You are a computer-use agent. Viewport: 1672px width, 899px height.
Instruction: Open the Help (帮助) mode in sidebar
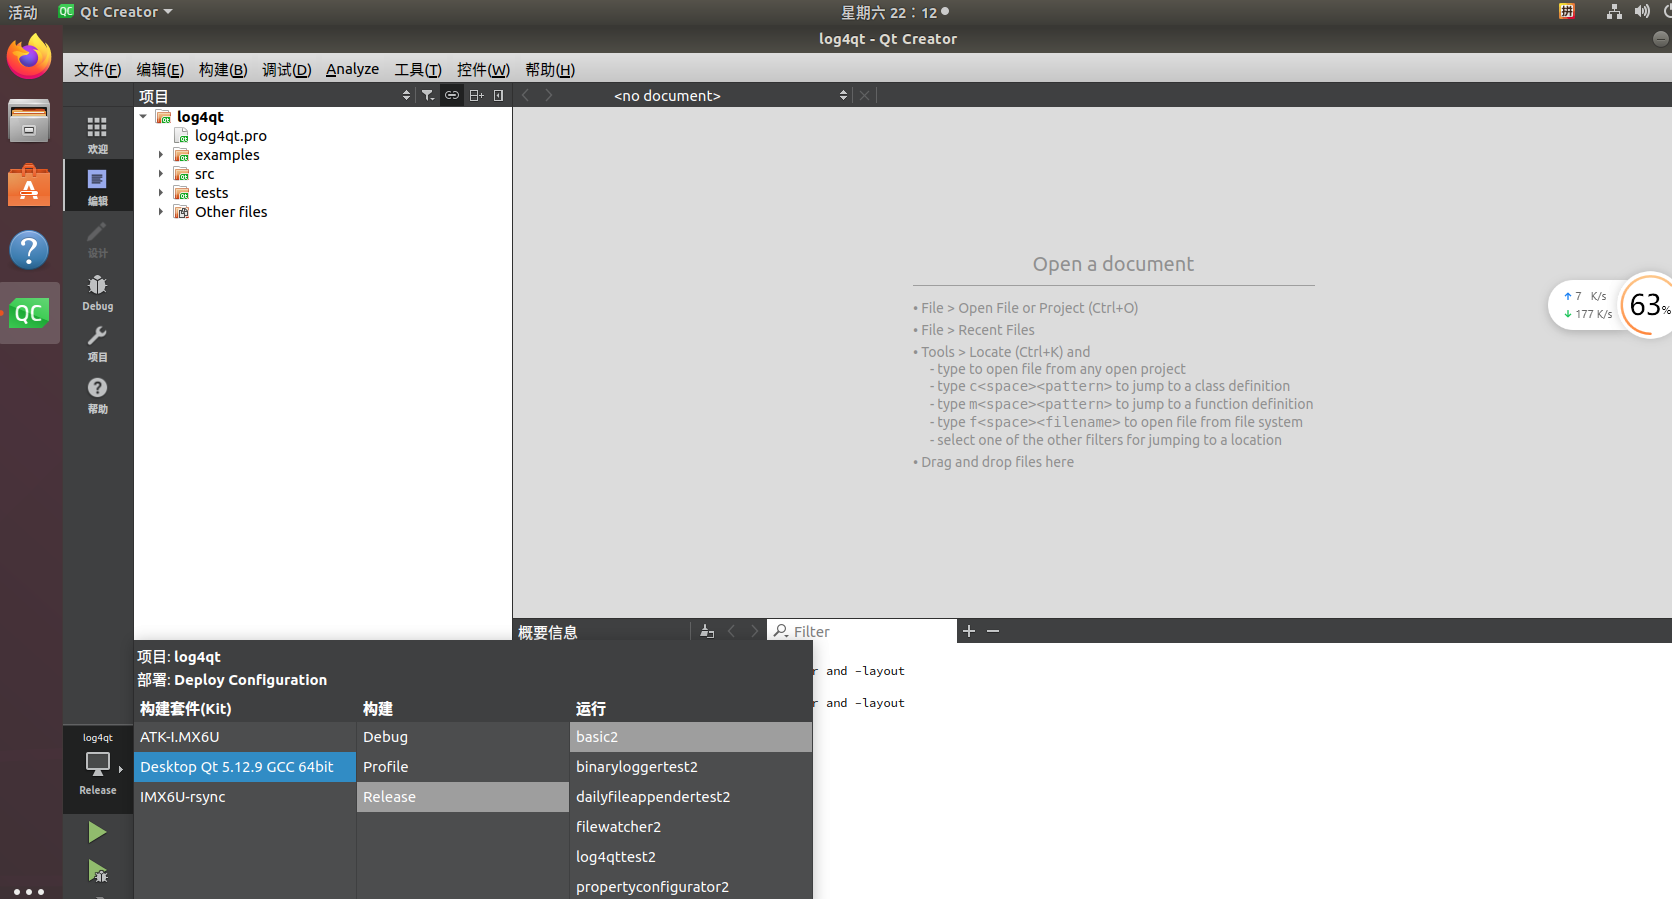(97, 395)
